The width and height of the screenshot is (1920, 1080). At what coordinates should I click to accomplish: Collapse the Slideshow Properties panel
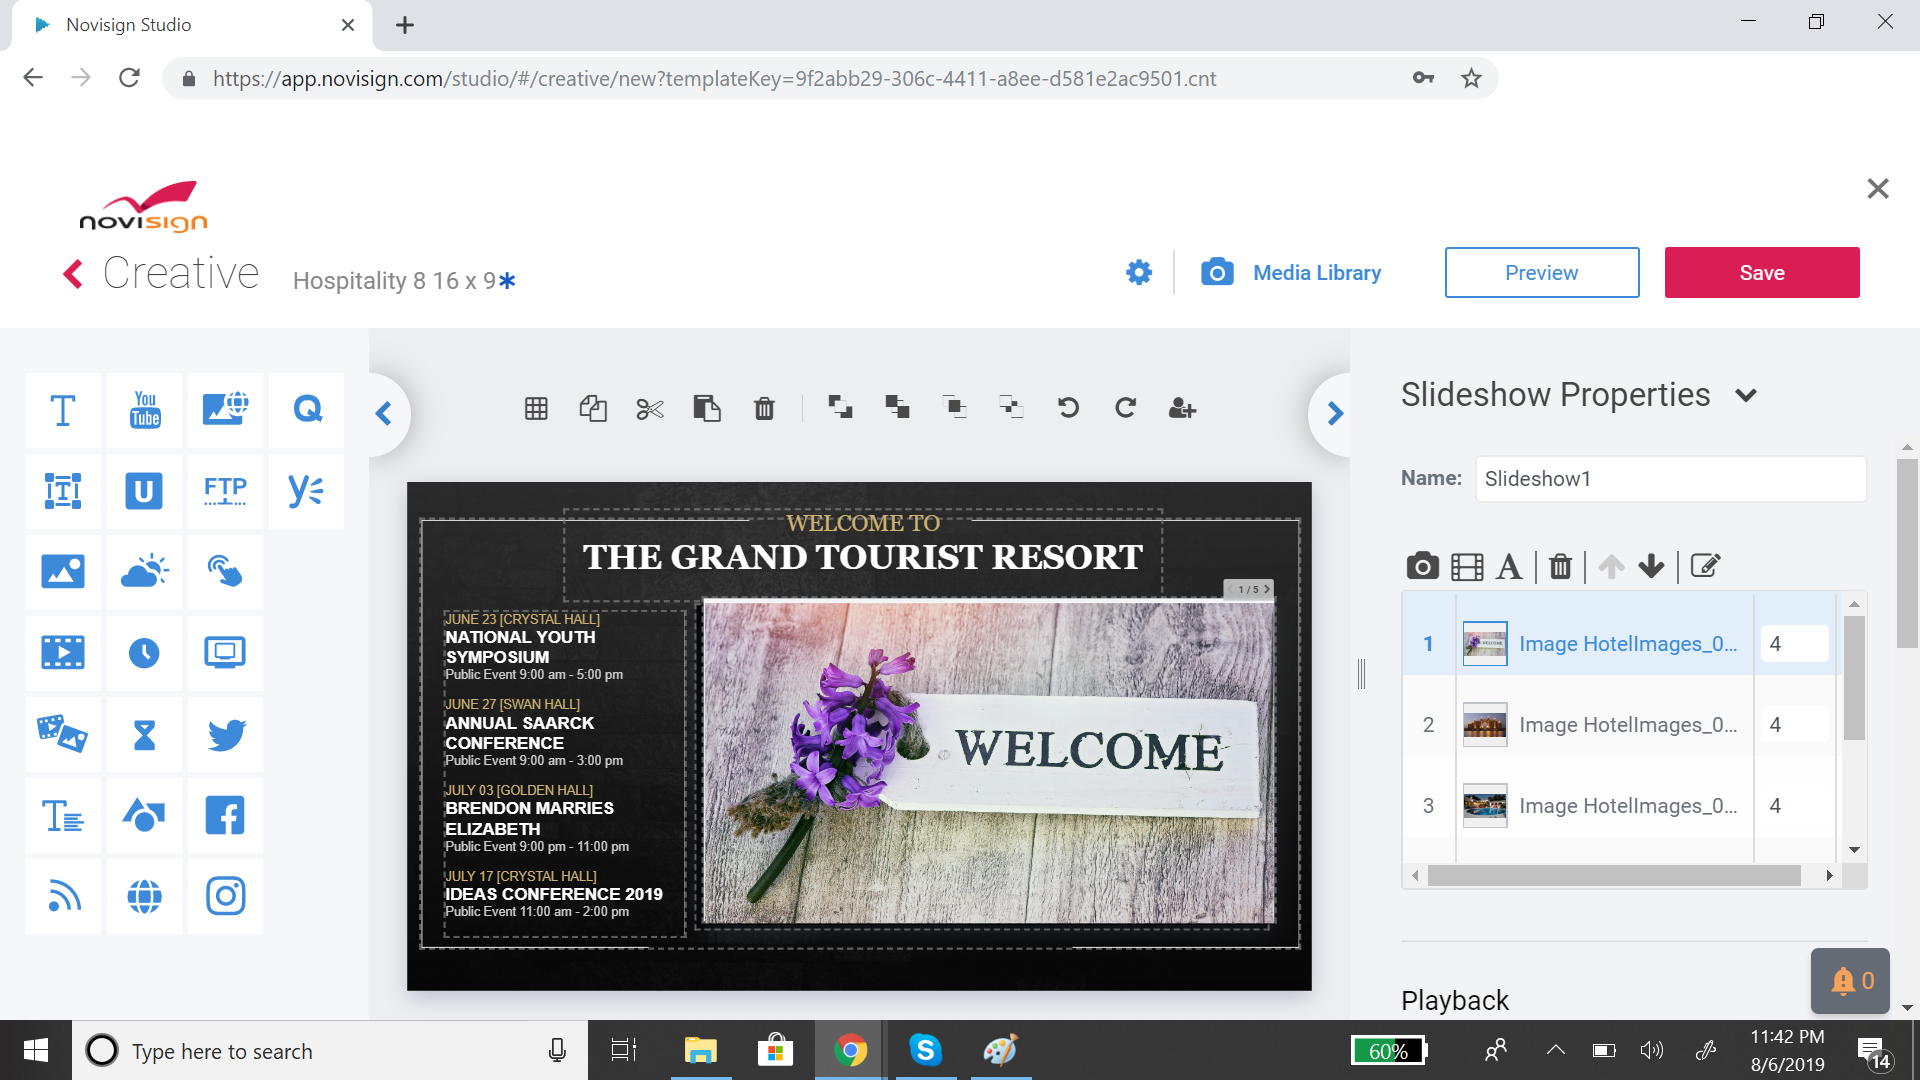point(1746,395)
